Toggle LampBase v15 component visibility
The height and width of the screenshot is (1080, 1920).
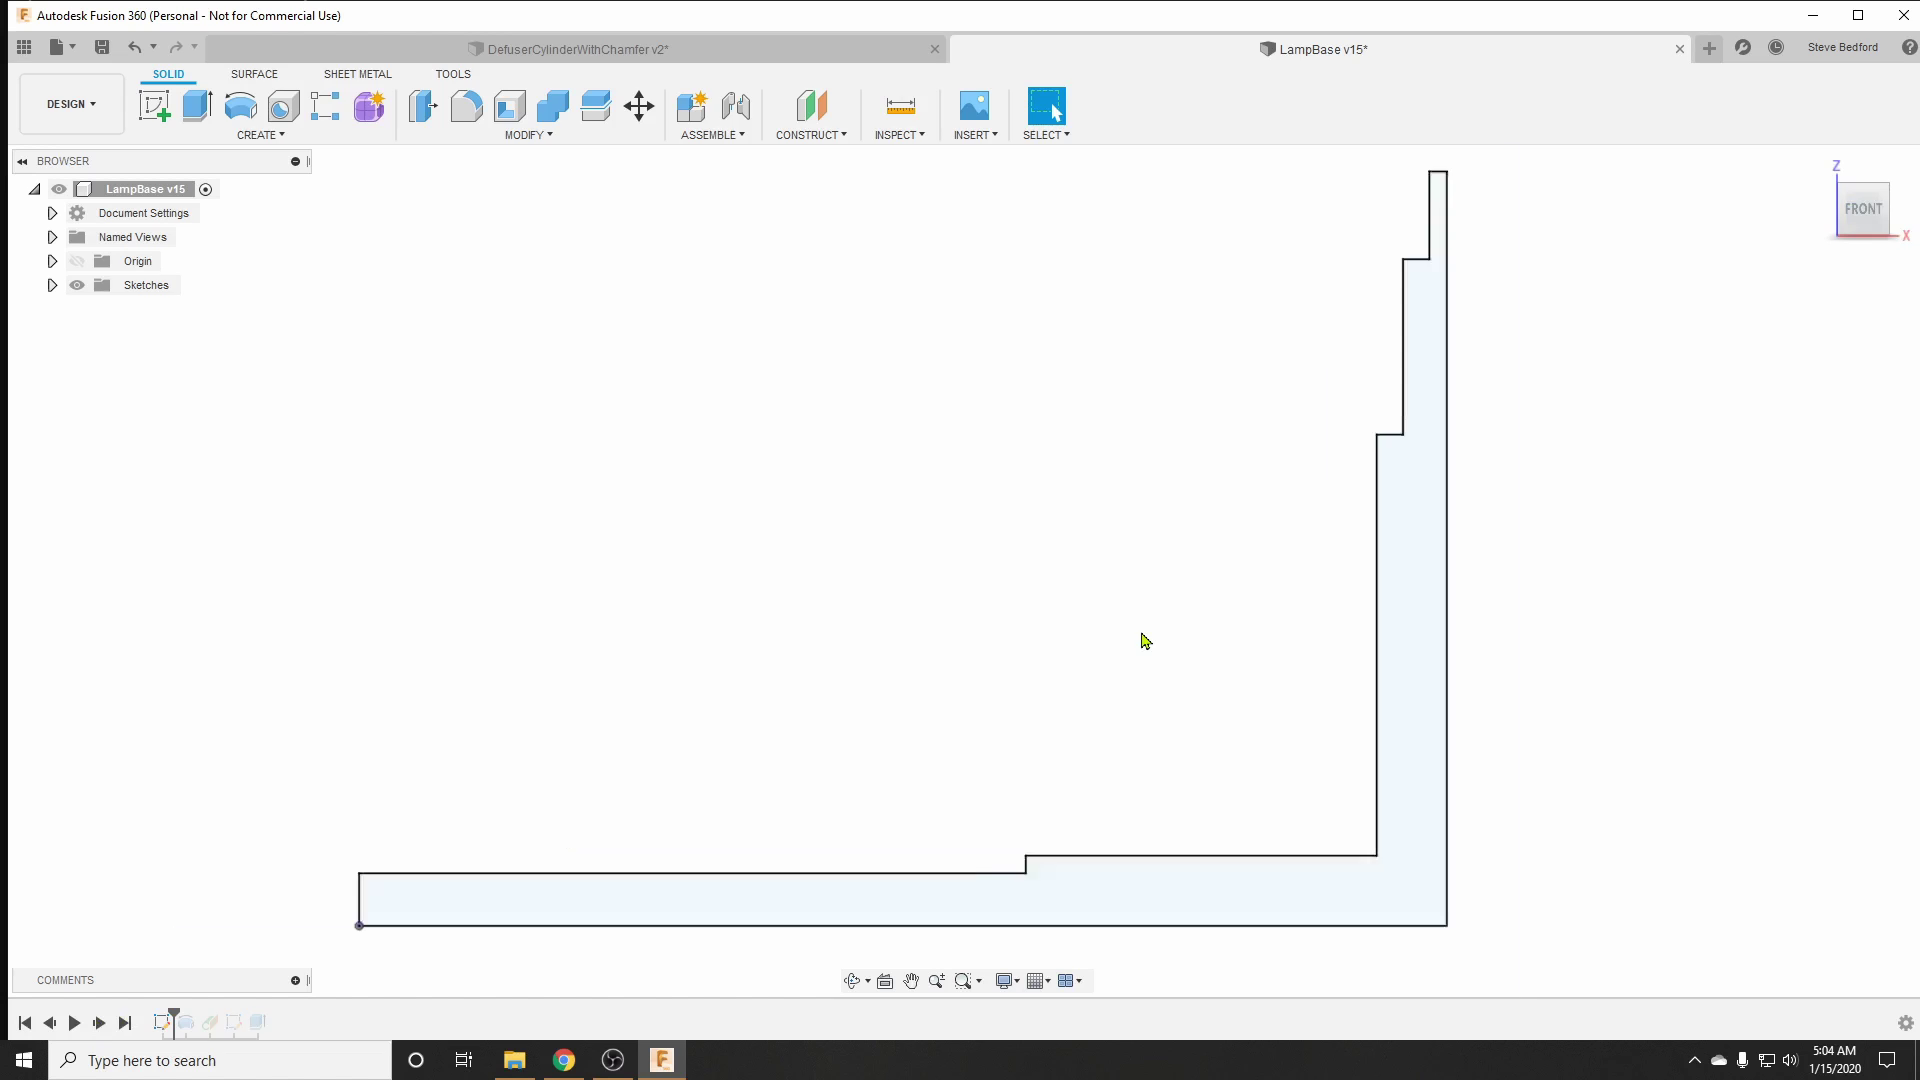click(x=58, y=189)
